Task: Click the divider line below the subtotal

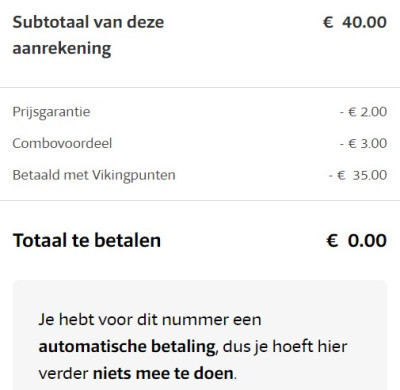Action: pyautogui.click(x=200, y=88)
